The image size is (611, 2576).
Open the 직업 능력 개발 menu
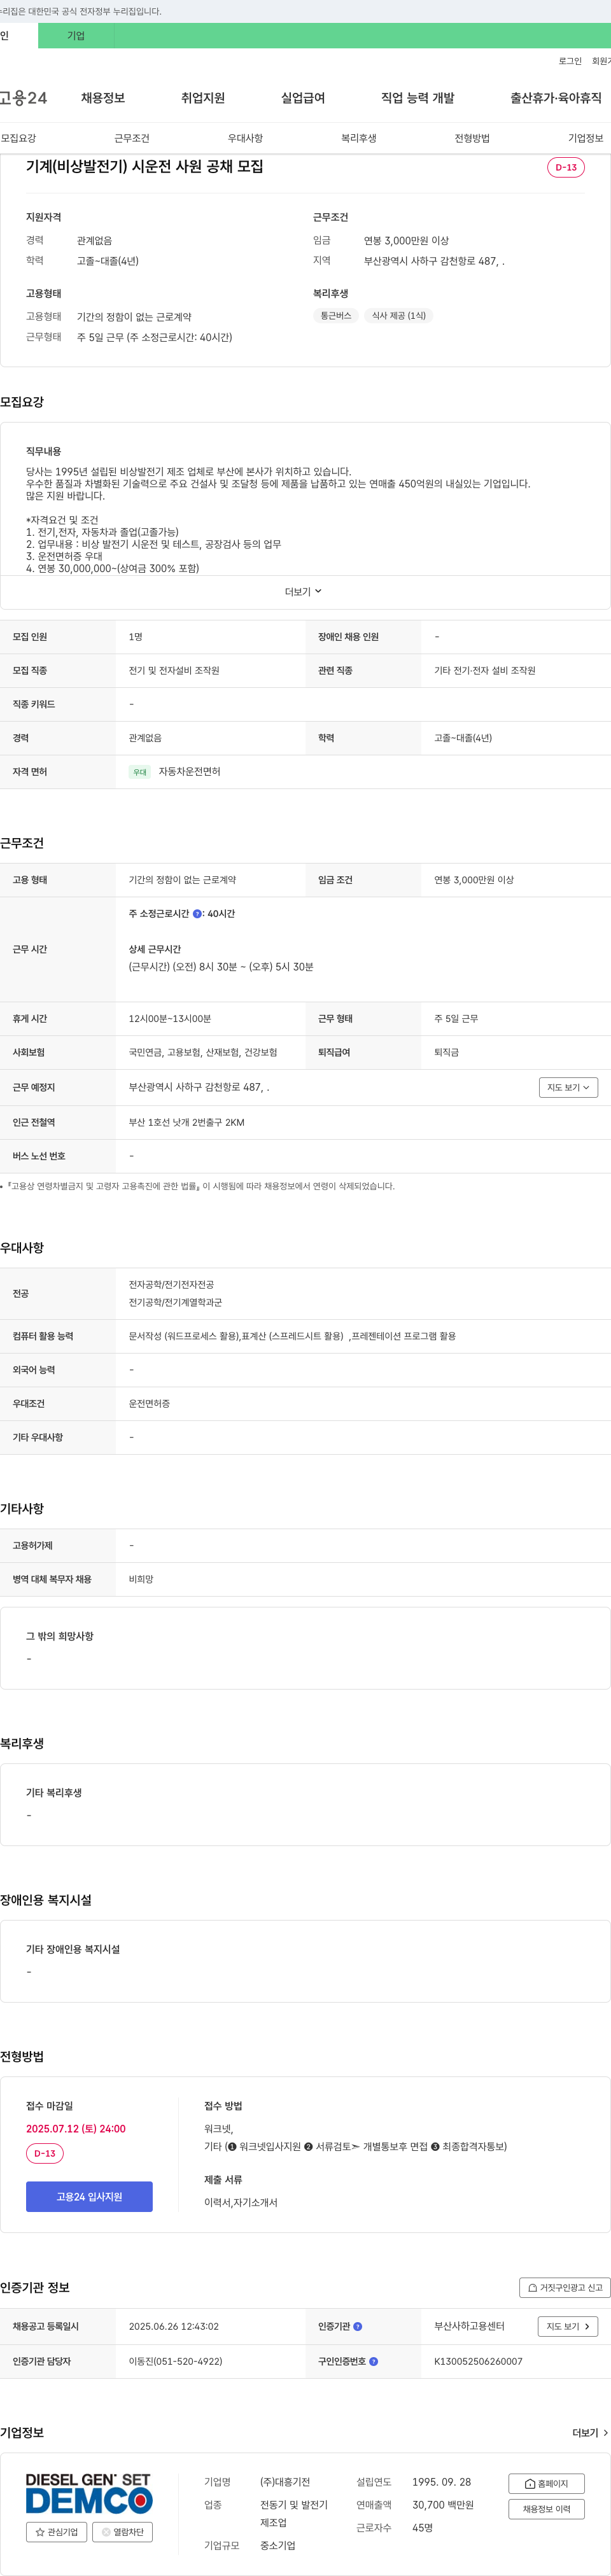tap(418, 98)
